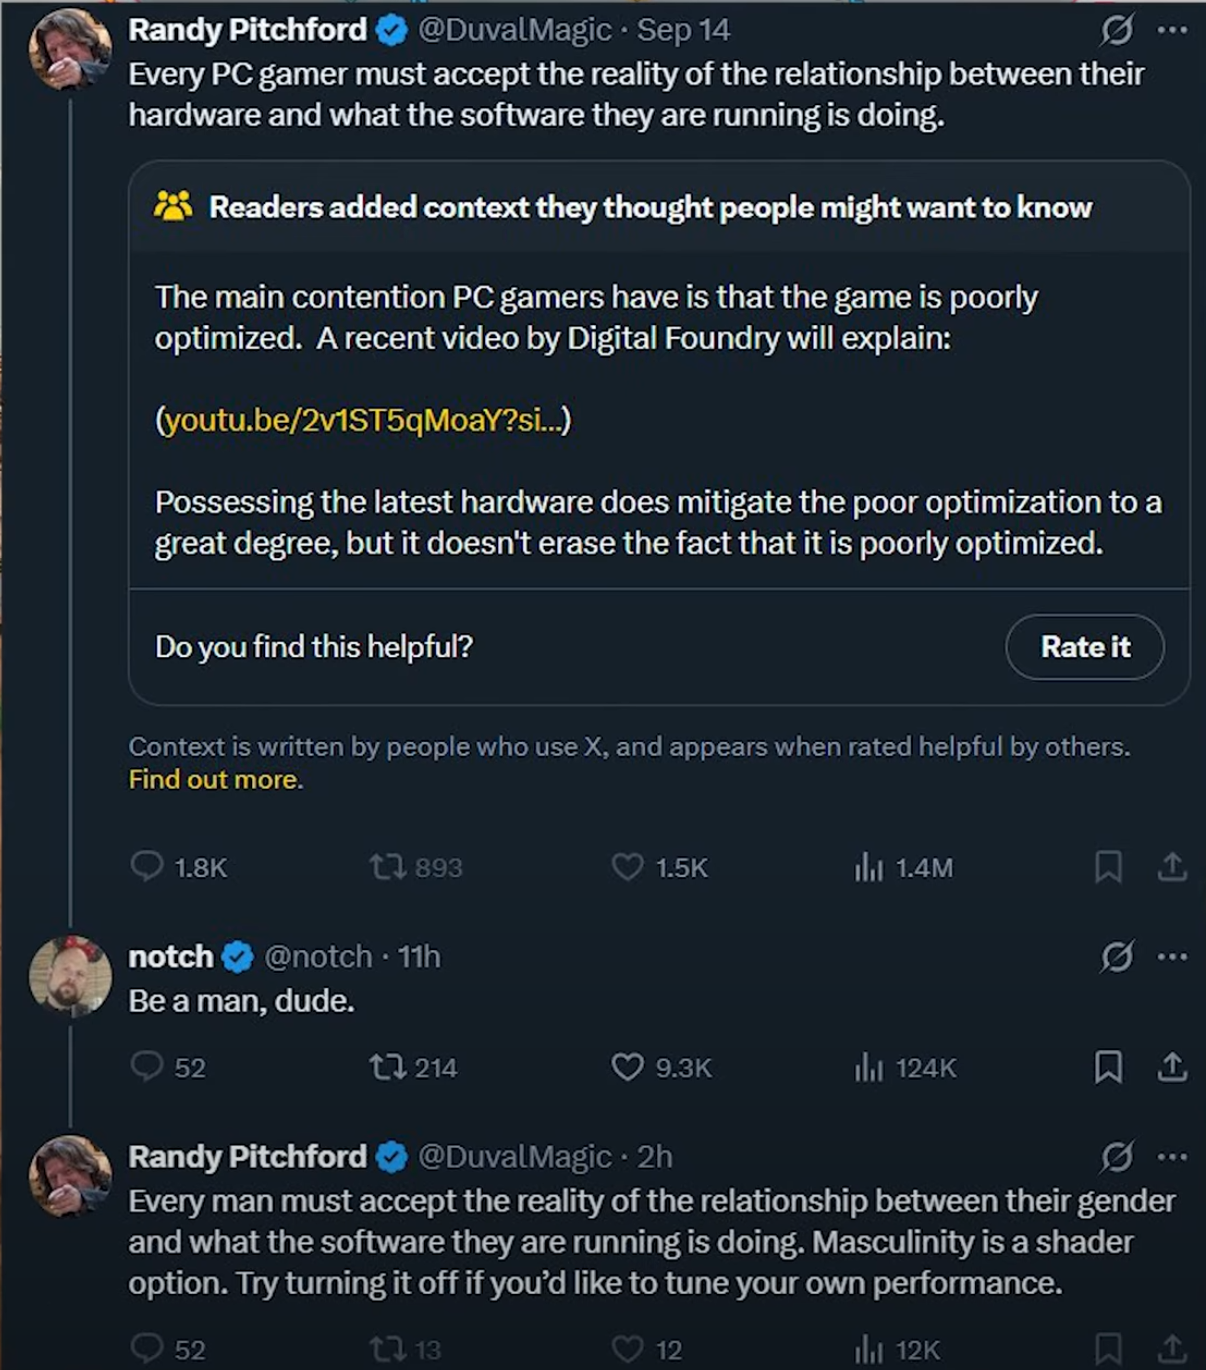This screenshot has width=1206, height=1370.
Task: Open Grok icon on Sep 14 post
Action: point(1117,31)
